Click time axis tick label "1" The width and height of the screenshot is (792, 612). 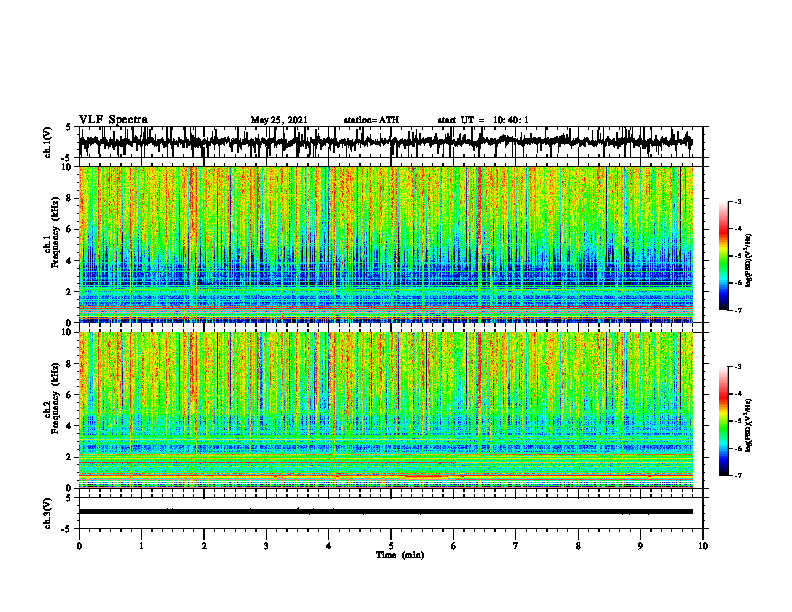tap(141, 546)
